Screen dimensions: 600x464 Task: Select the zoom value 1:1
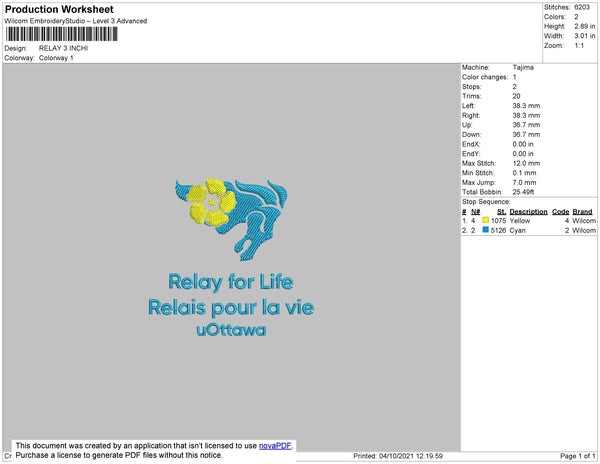tap(579, 46)
